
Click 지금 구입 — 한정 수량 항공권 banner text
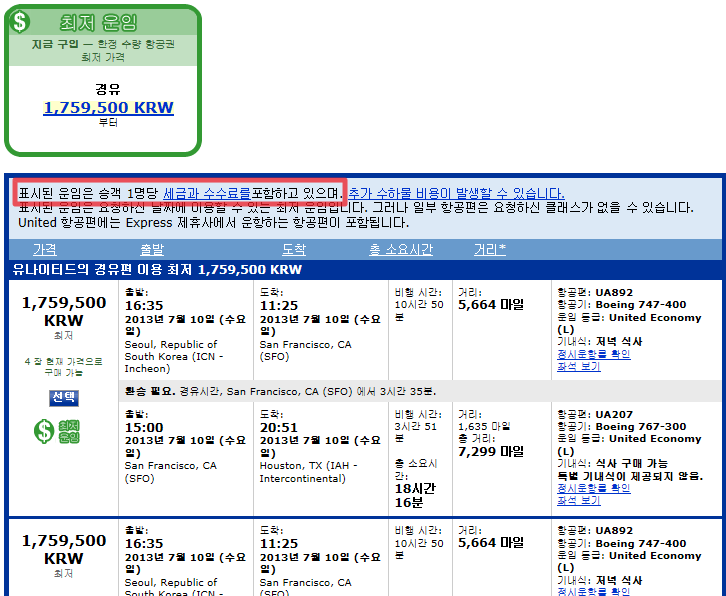tap(103, 44)
